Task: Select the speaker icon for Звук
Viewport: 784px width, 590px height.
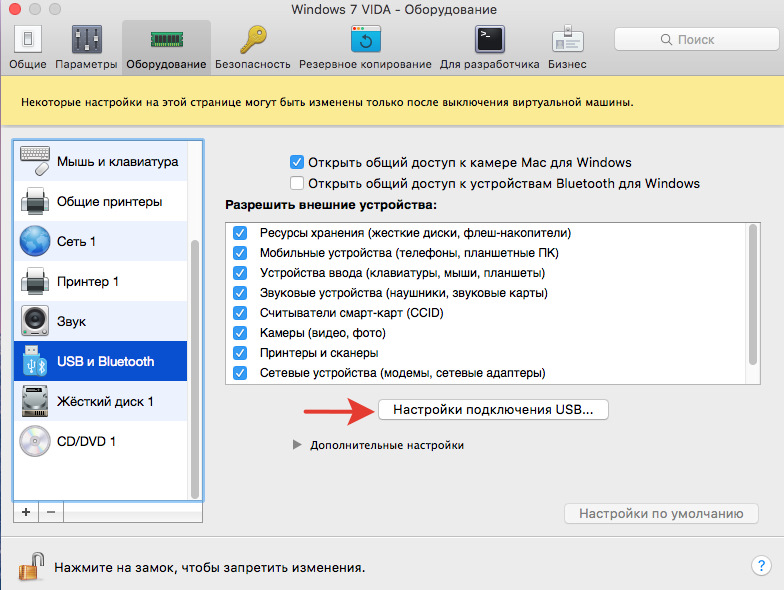Action: (x=34, y=321)
